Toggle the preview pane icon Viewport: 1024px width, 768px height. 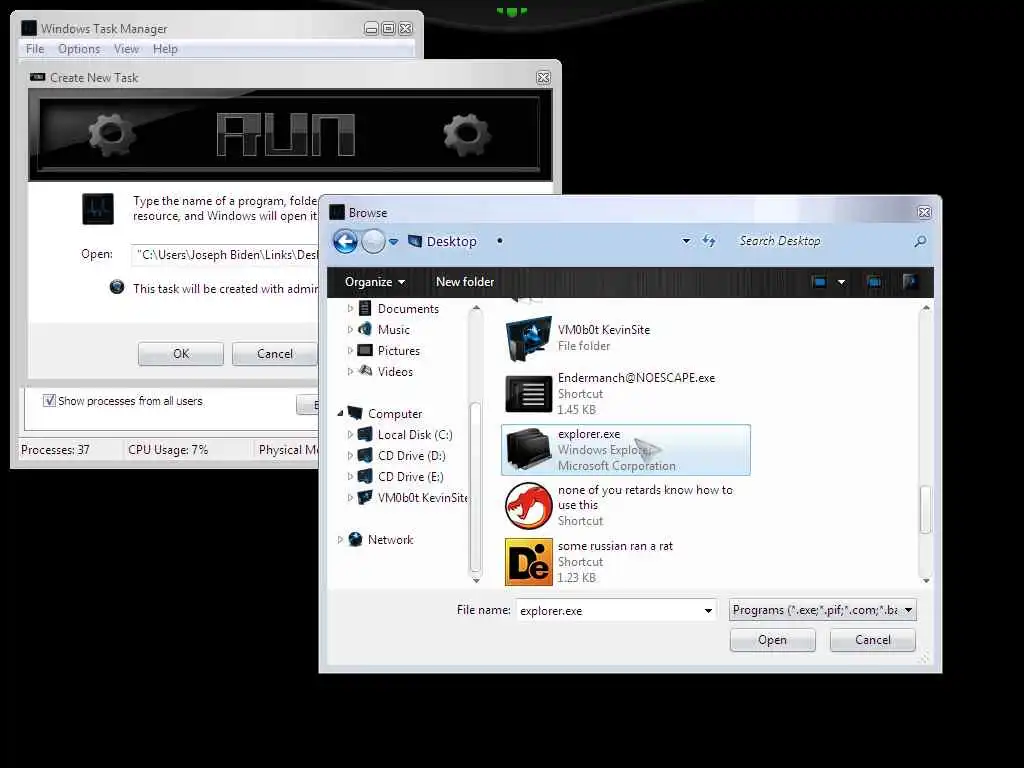874,282
